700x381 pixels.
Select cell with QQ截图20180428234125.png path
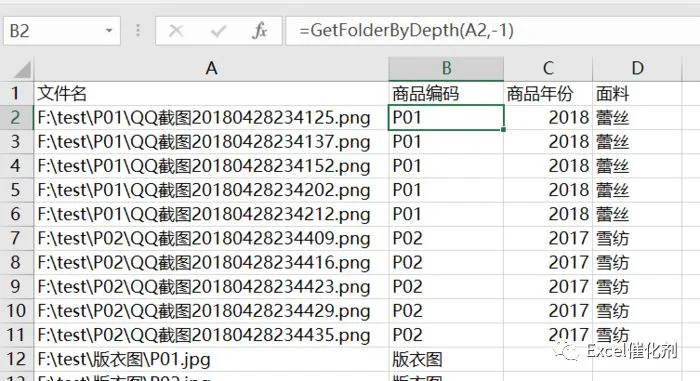(x=211, y=117)
